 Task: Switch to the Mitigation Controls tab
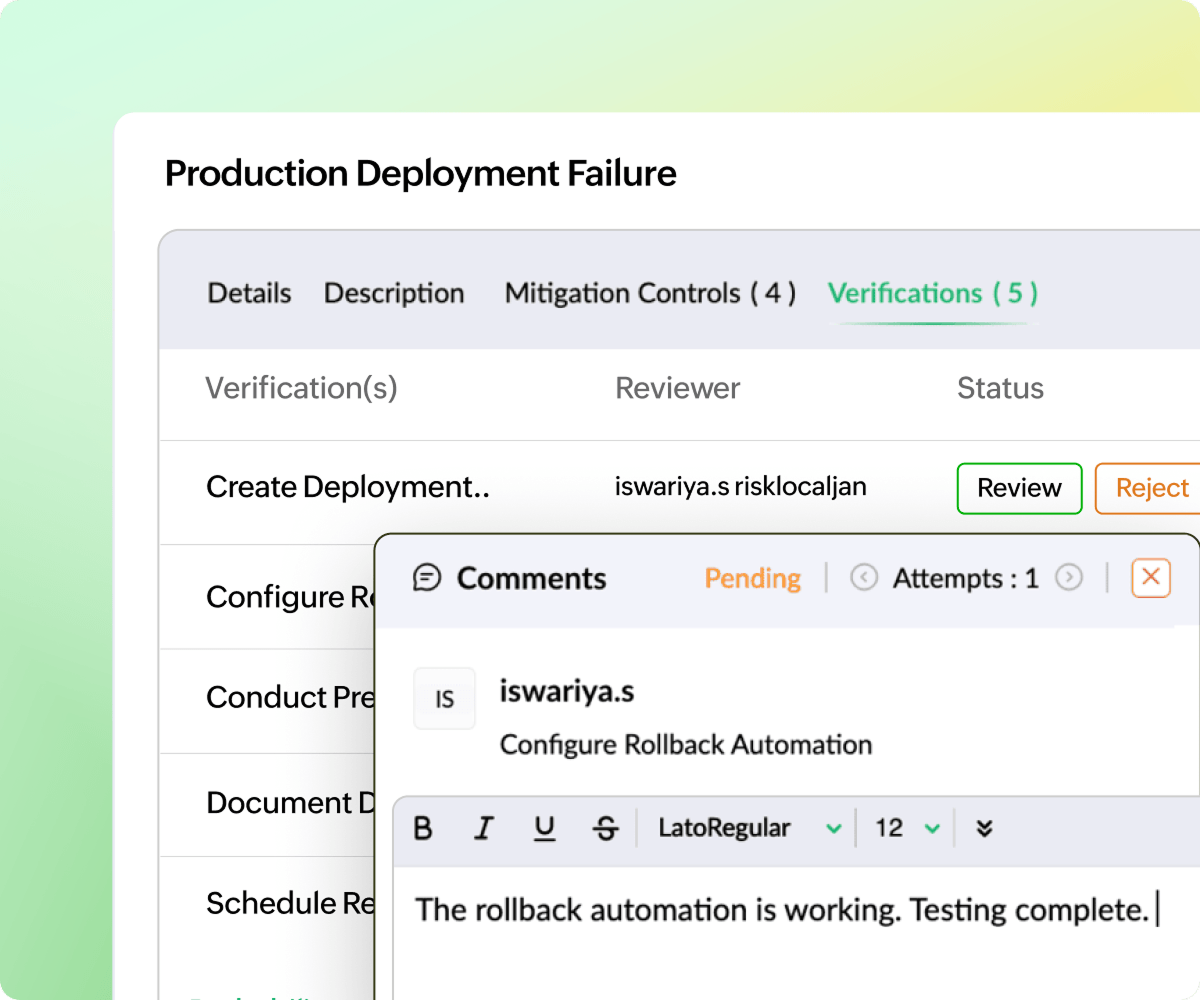tap(649, 293)
